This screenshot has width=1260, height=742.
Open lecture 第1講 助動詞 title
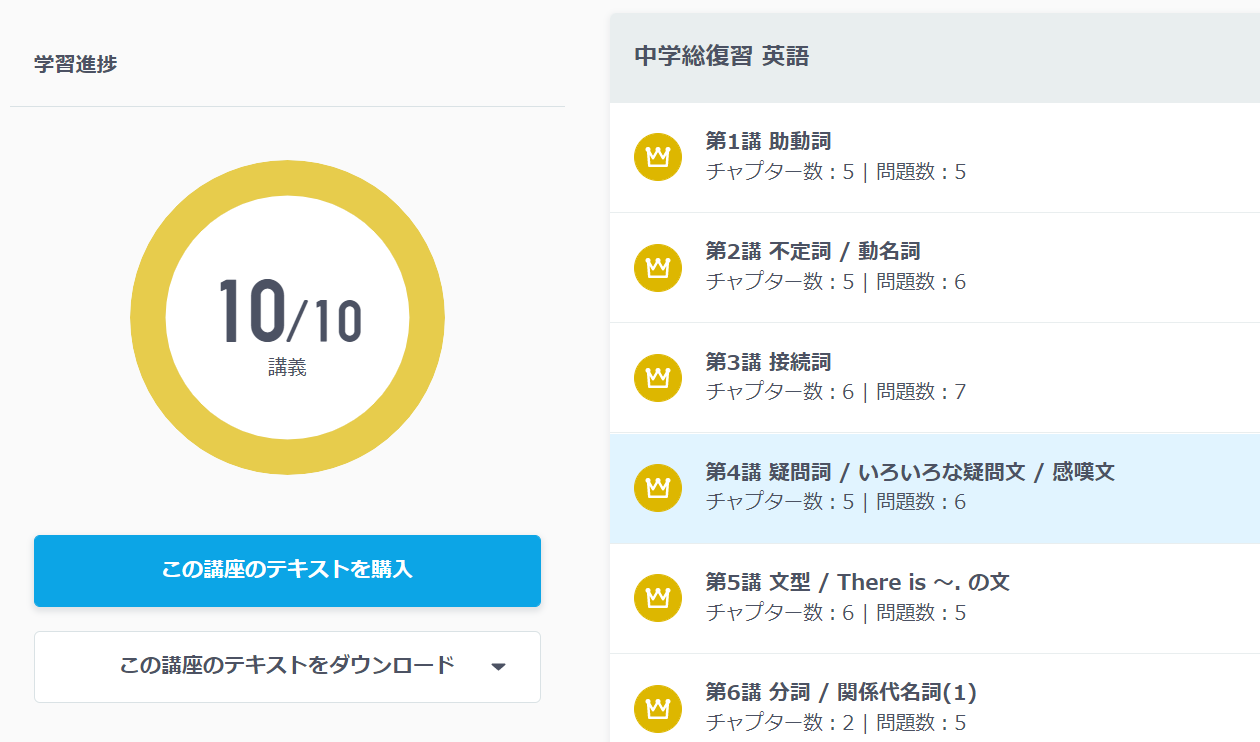point(768,141)
